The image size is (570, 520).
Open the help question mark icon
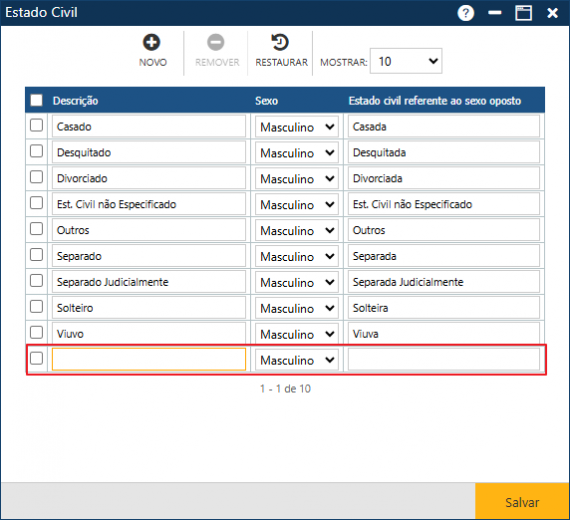pyautogui.click(x=466, y=13)
